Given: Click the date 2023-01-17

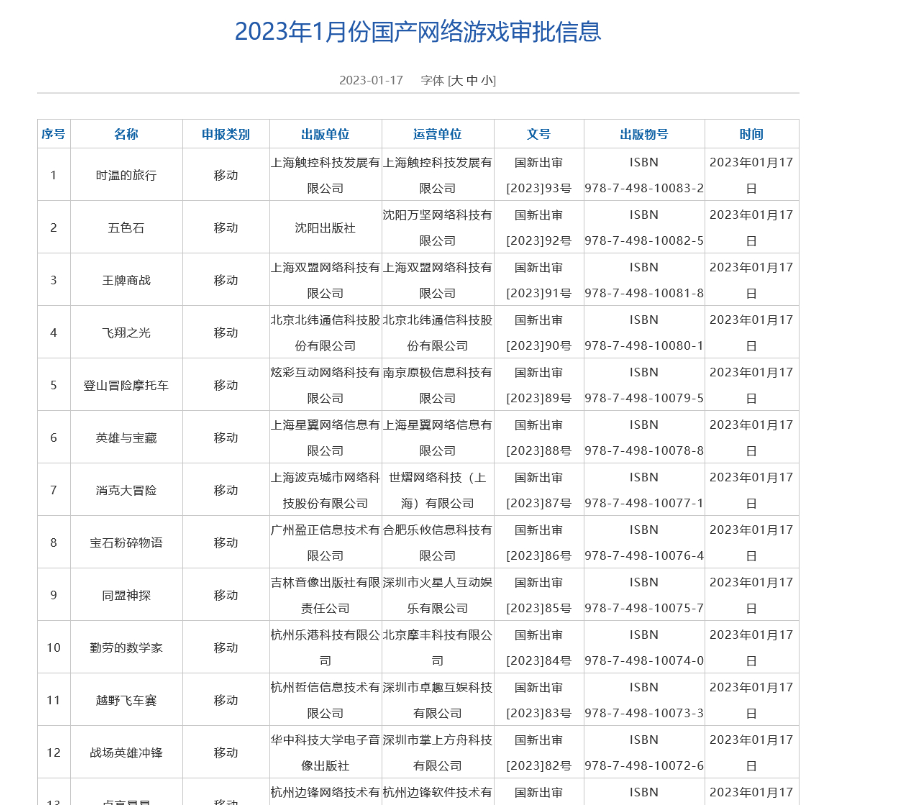Looking at the screenshot, I should [371, 80].
